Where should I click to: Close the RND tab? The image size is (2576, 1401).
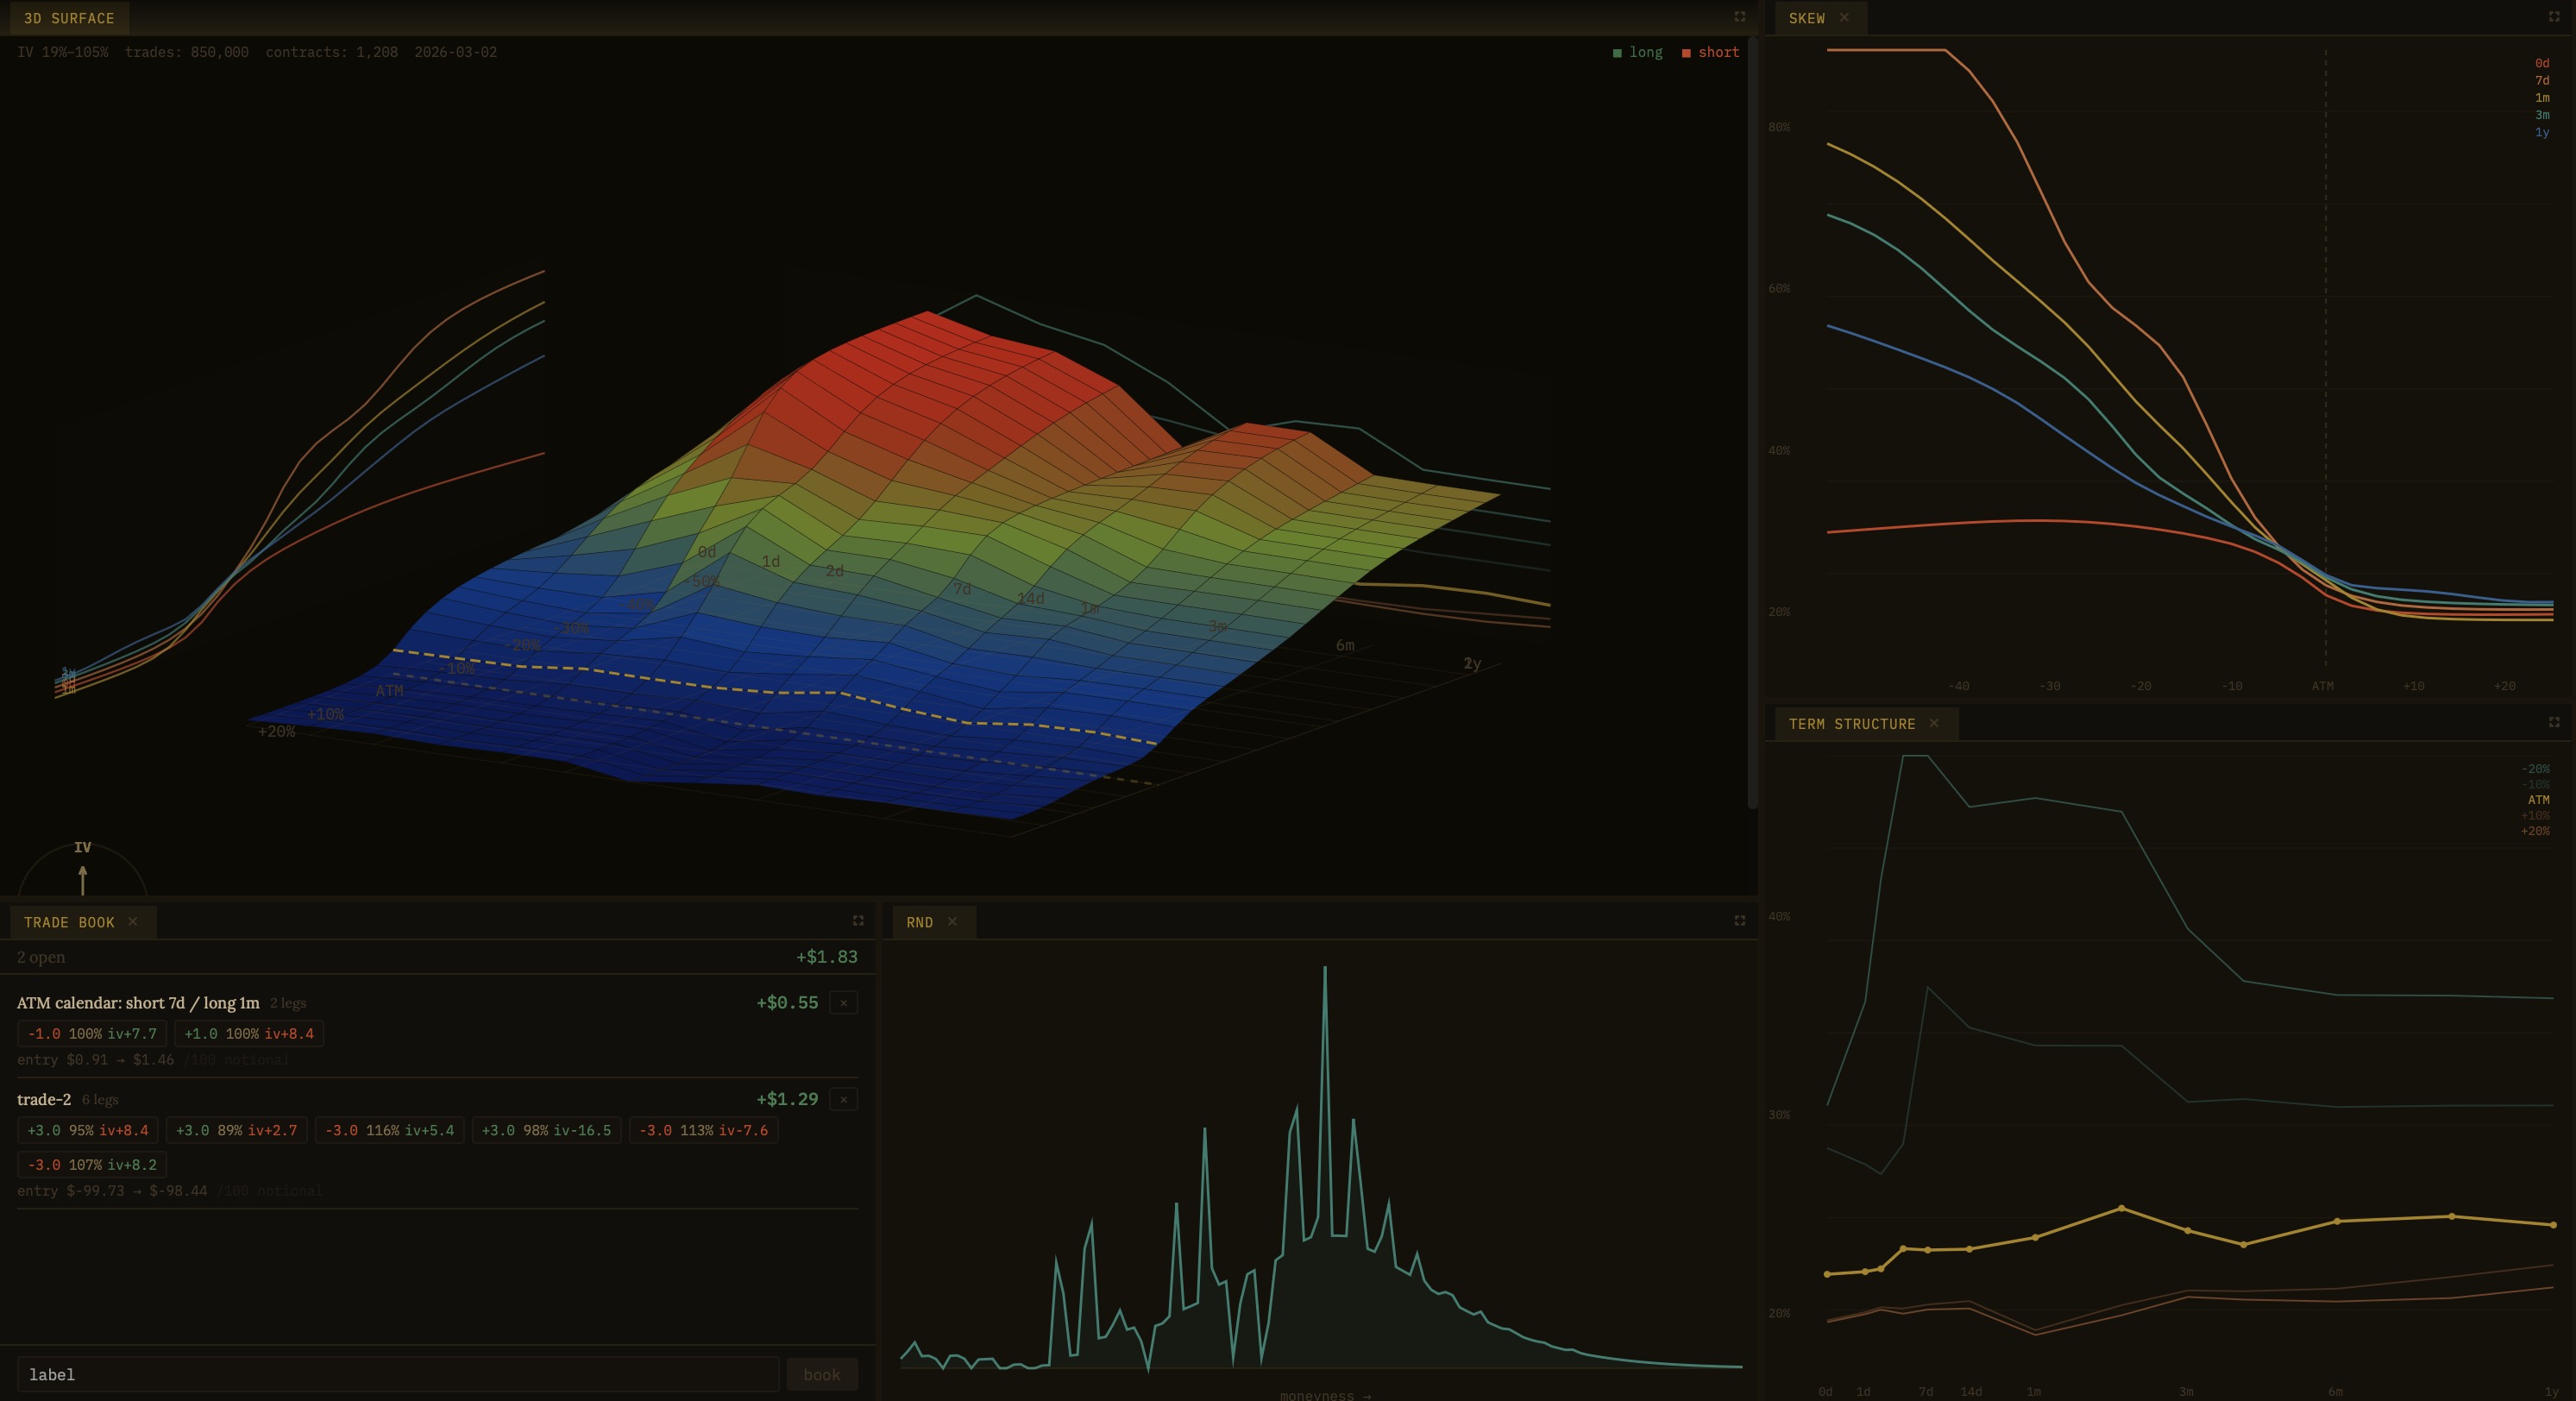point(952,922)
